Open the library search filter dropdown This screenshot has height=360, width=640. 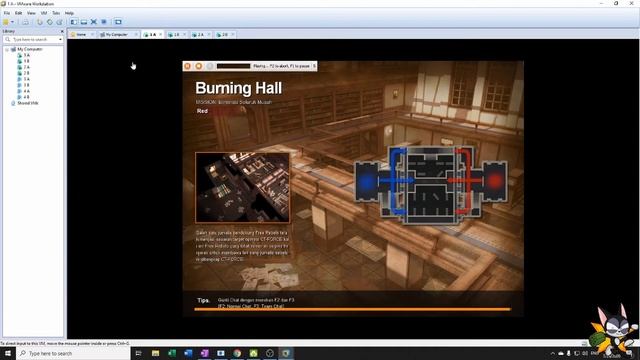pyautogui.click(x=60, y=40)
